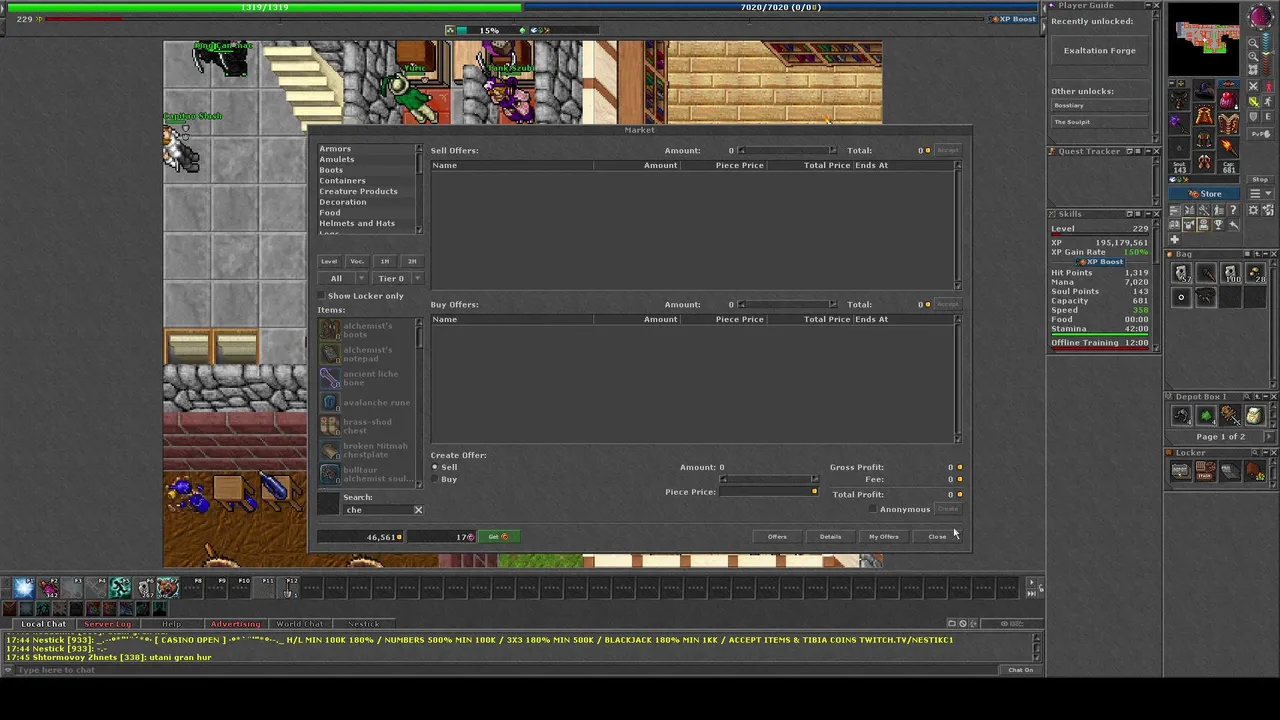The height and width of the screenshot is (720, 1280).
Task: Select the brass-shod chest item
Action: pos(368,426)
